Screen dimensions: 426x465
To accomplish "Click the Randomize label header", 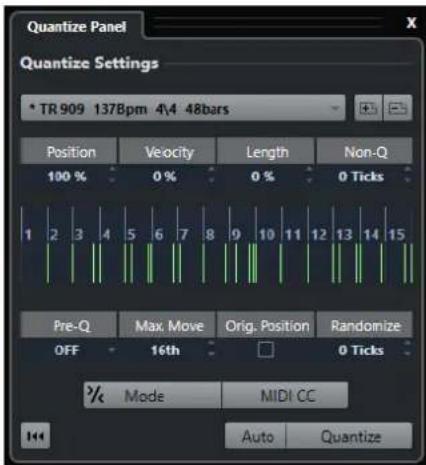I will pyautogui.click(x=365, y=325).
